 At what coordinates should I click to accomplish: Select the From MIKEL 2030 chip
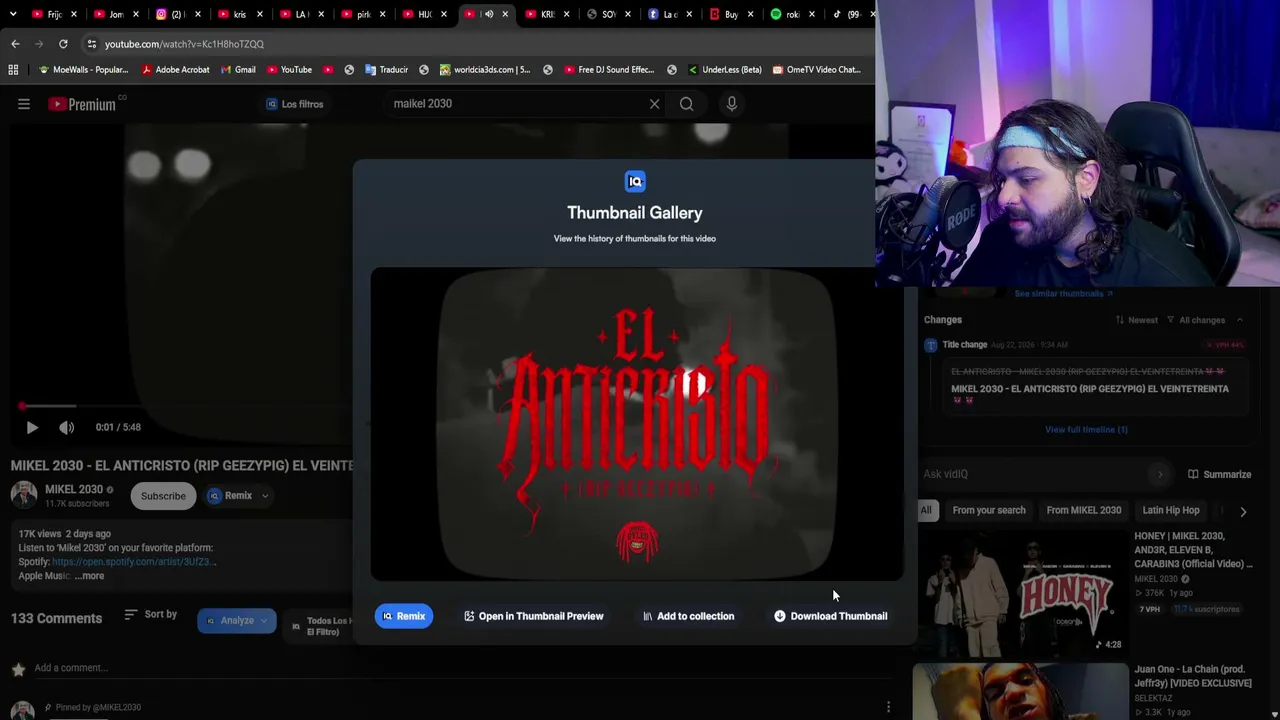[x=1084, y=510]
